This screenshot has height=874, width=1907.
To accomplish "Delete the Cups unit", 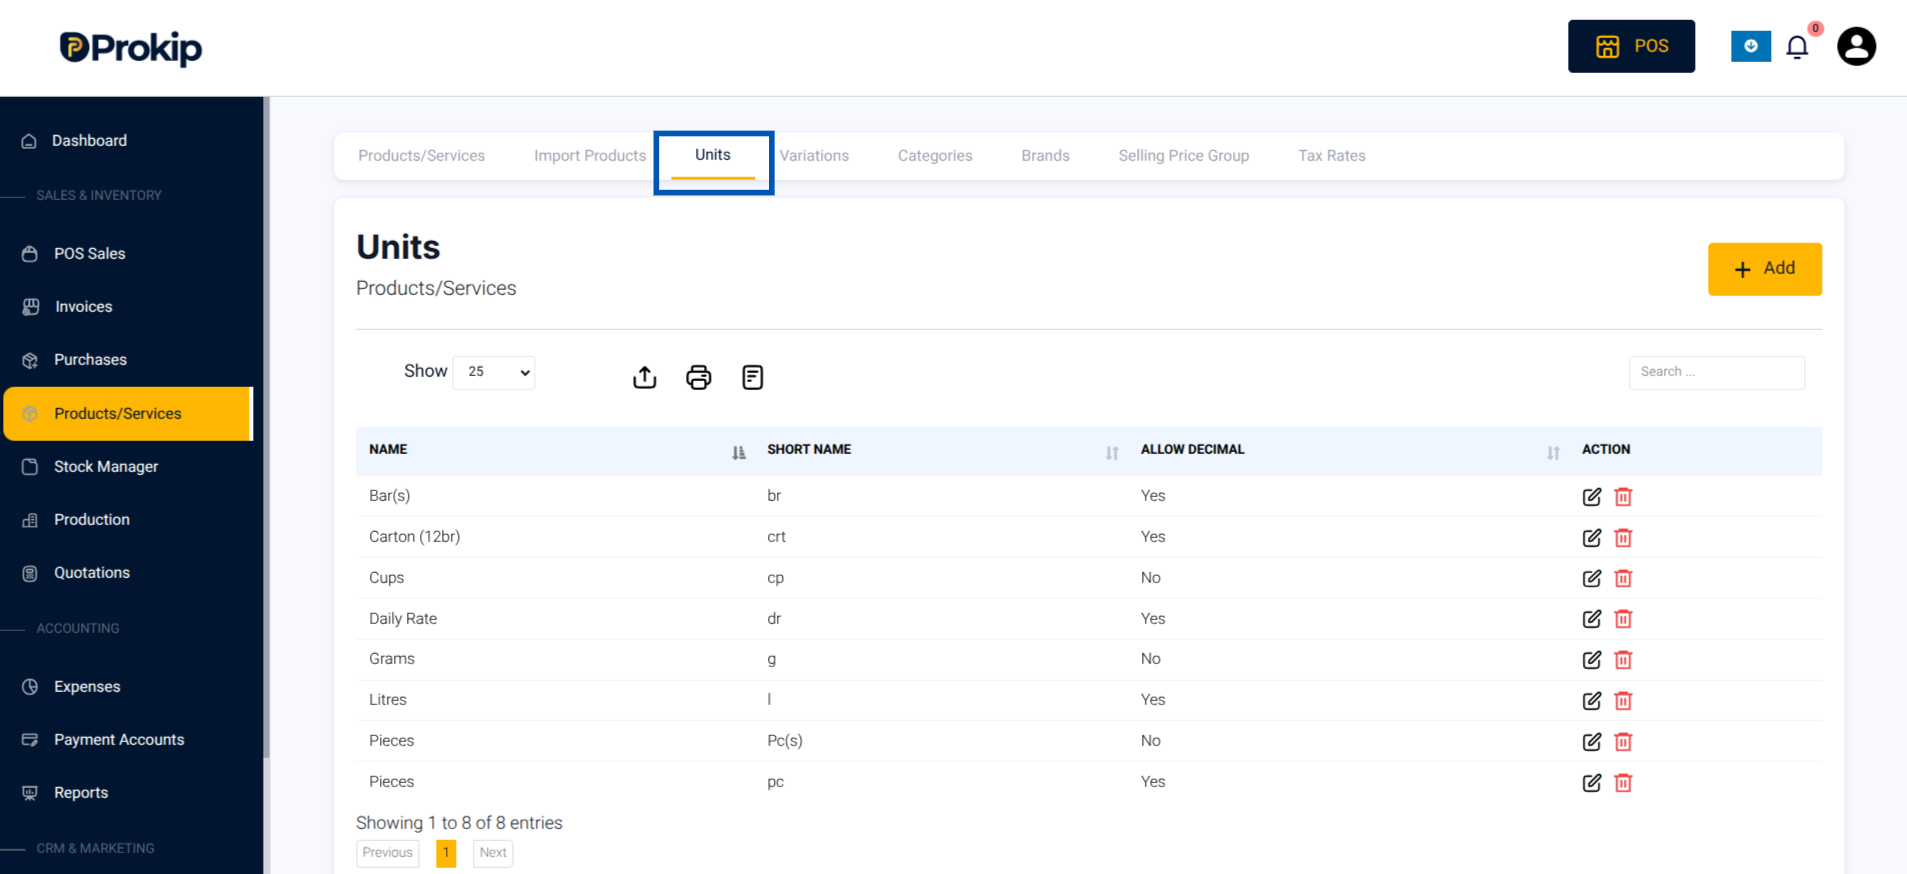I will coord(1623,578).
